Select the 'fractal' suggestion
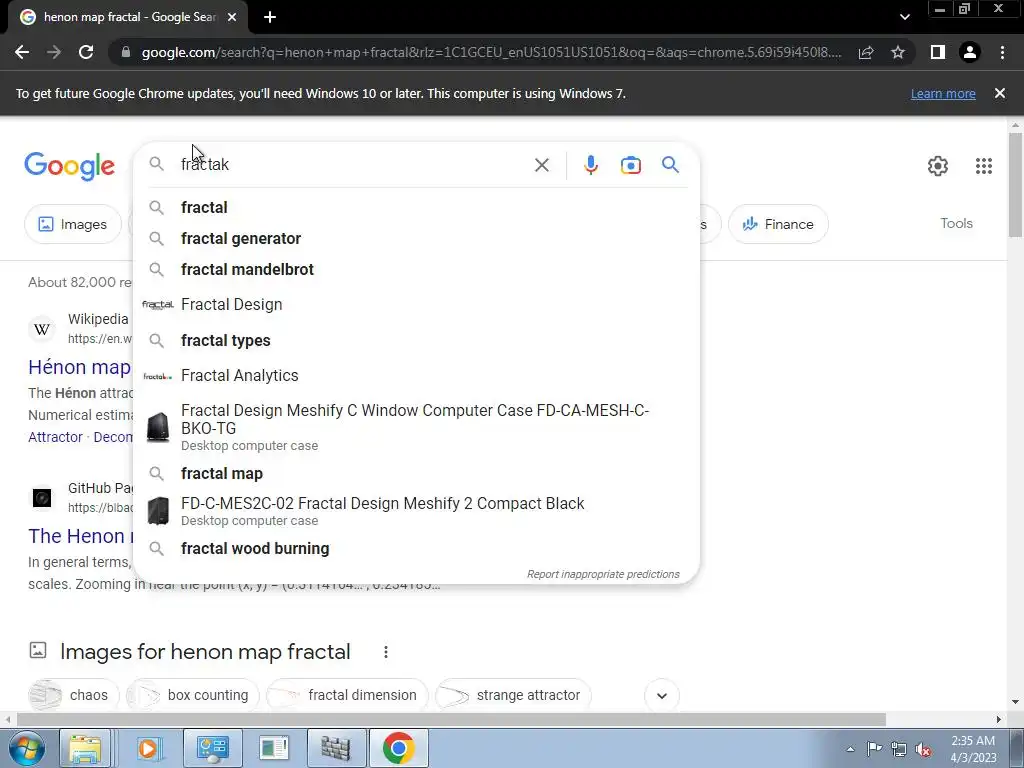This screenshot has height=768, width=1024. [x=416, y=208]
